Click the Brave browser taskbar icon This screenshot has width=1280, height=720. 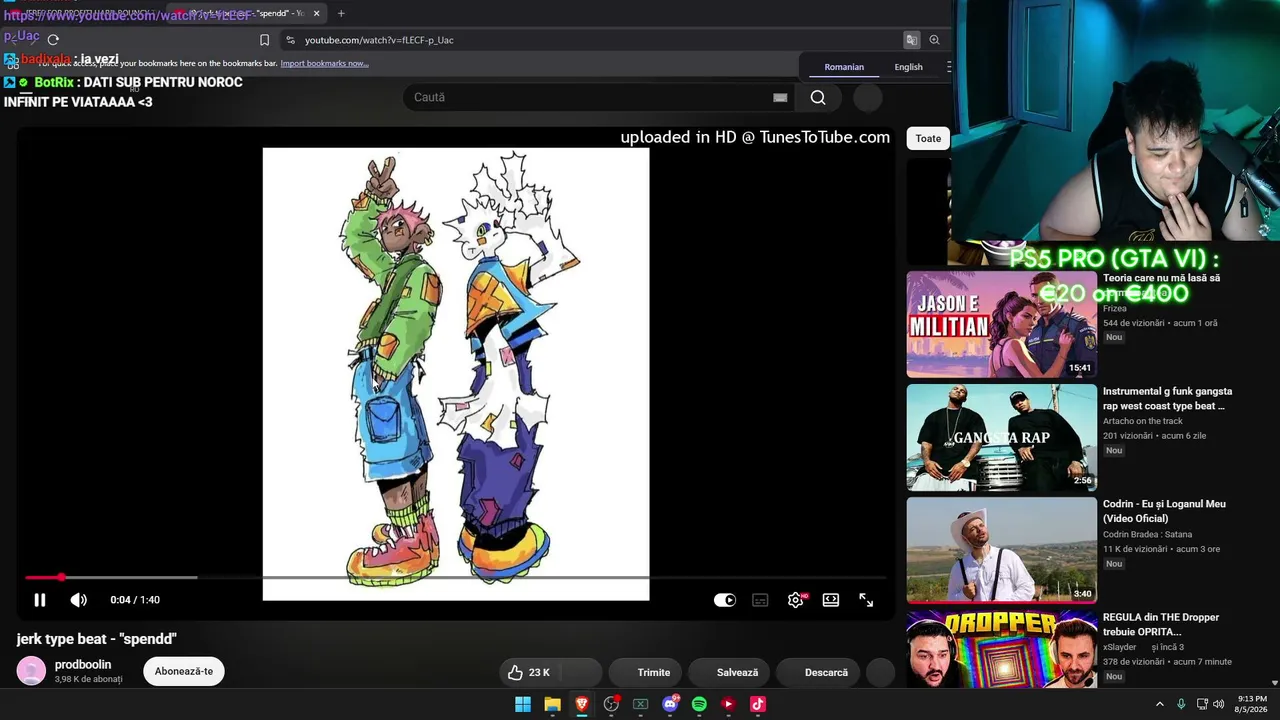[582, 704]
